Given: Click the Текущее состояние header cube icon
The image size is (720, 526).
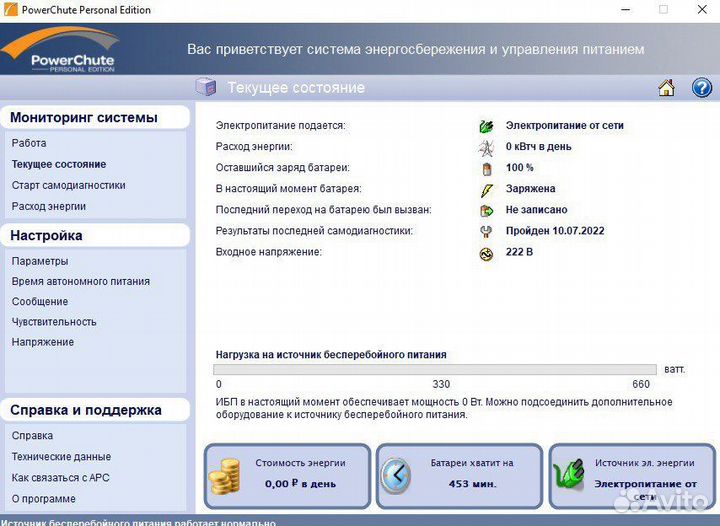Looking at the screenshot, I should [206, 87].
